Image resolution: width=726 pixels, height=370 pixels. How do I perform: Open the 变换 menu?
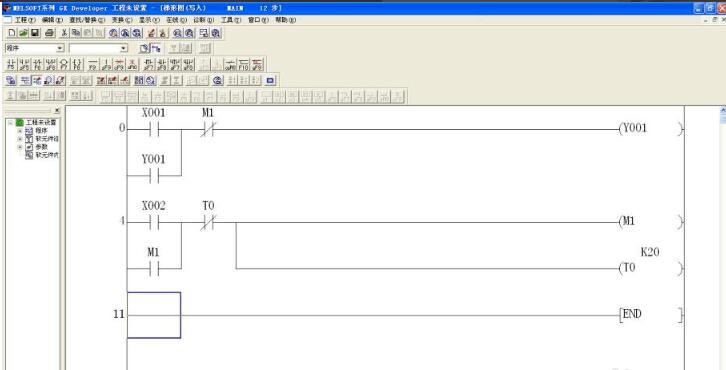[x=122, y=20]
